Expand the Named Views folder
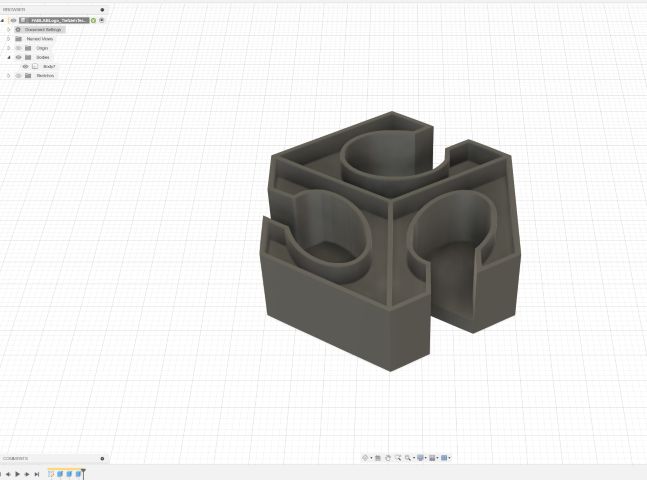The height and width of the screenshot is (480, 647). pos(8,39)
